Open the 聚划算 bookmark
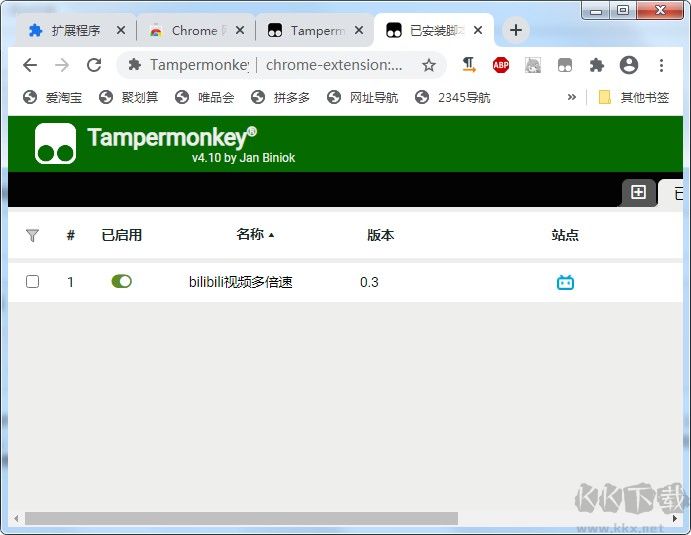691x535 pixels. coord(128,97)
